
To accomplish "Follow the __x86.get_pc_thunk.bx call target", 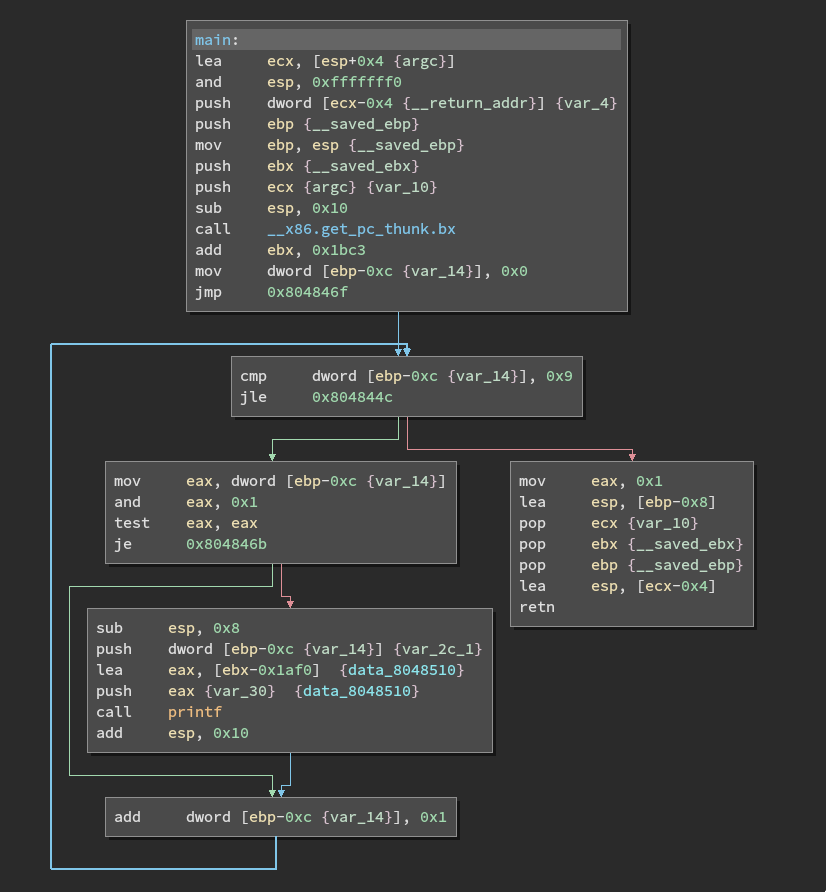I will pos(361,229).
